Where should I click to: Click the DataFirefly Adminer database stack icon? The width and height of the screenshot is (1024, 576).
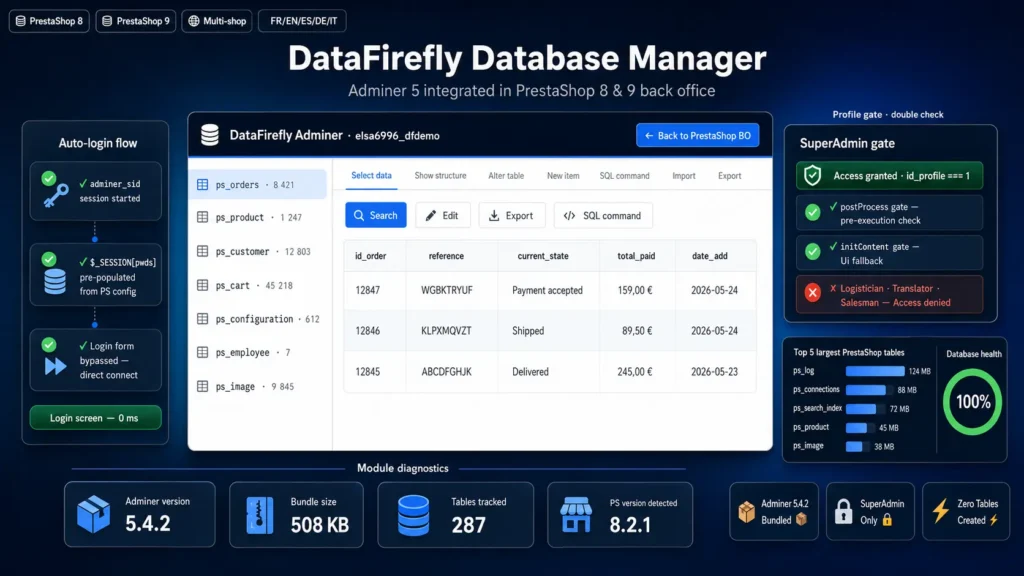tap(210, 135)
